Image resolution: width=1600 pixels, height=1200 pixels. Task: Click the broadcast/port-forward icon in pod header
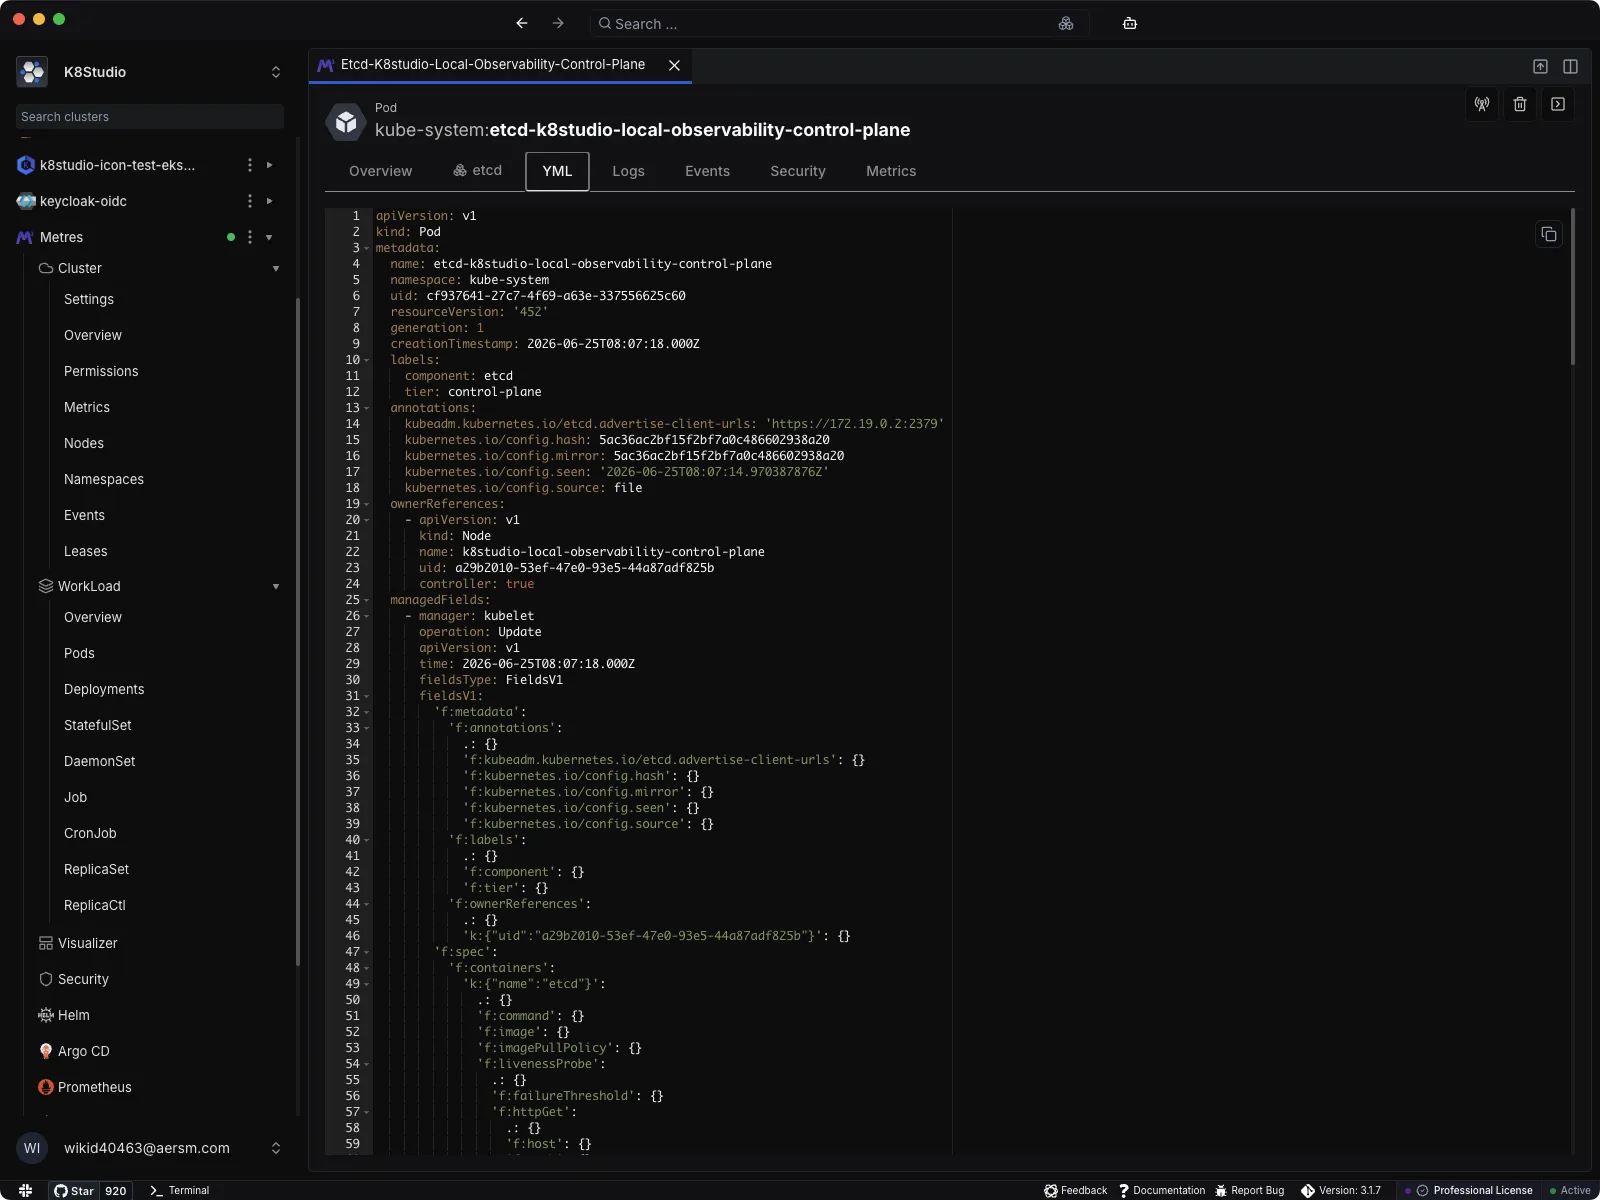[1482, 104]
